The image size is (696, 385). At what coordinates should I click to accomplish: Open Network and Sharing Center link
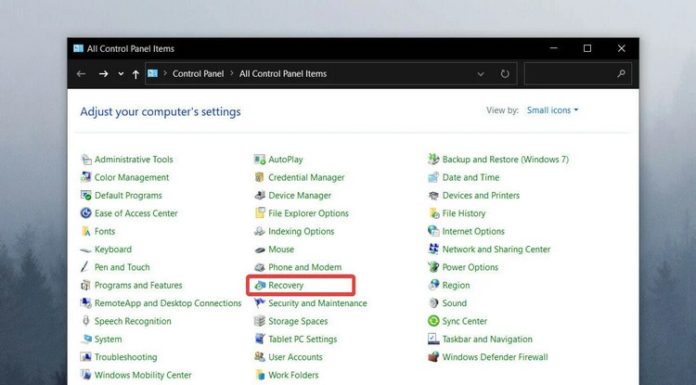pyautogui.click(x=496, y=250)
